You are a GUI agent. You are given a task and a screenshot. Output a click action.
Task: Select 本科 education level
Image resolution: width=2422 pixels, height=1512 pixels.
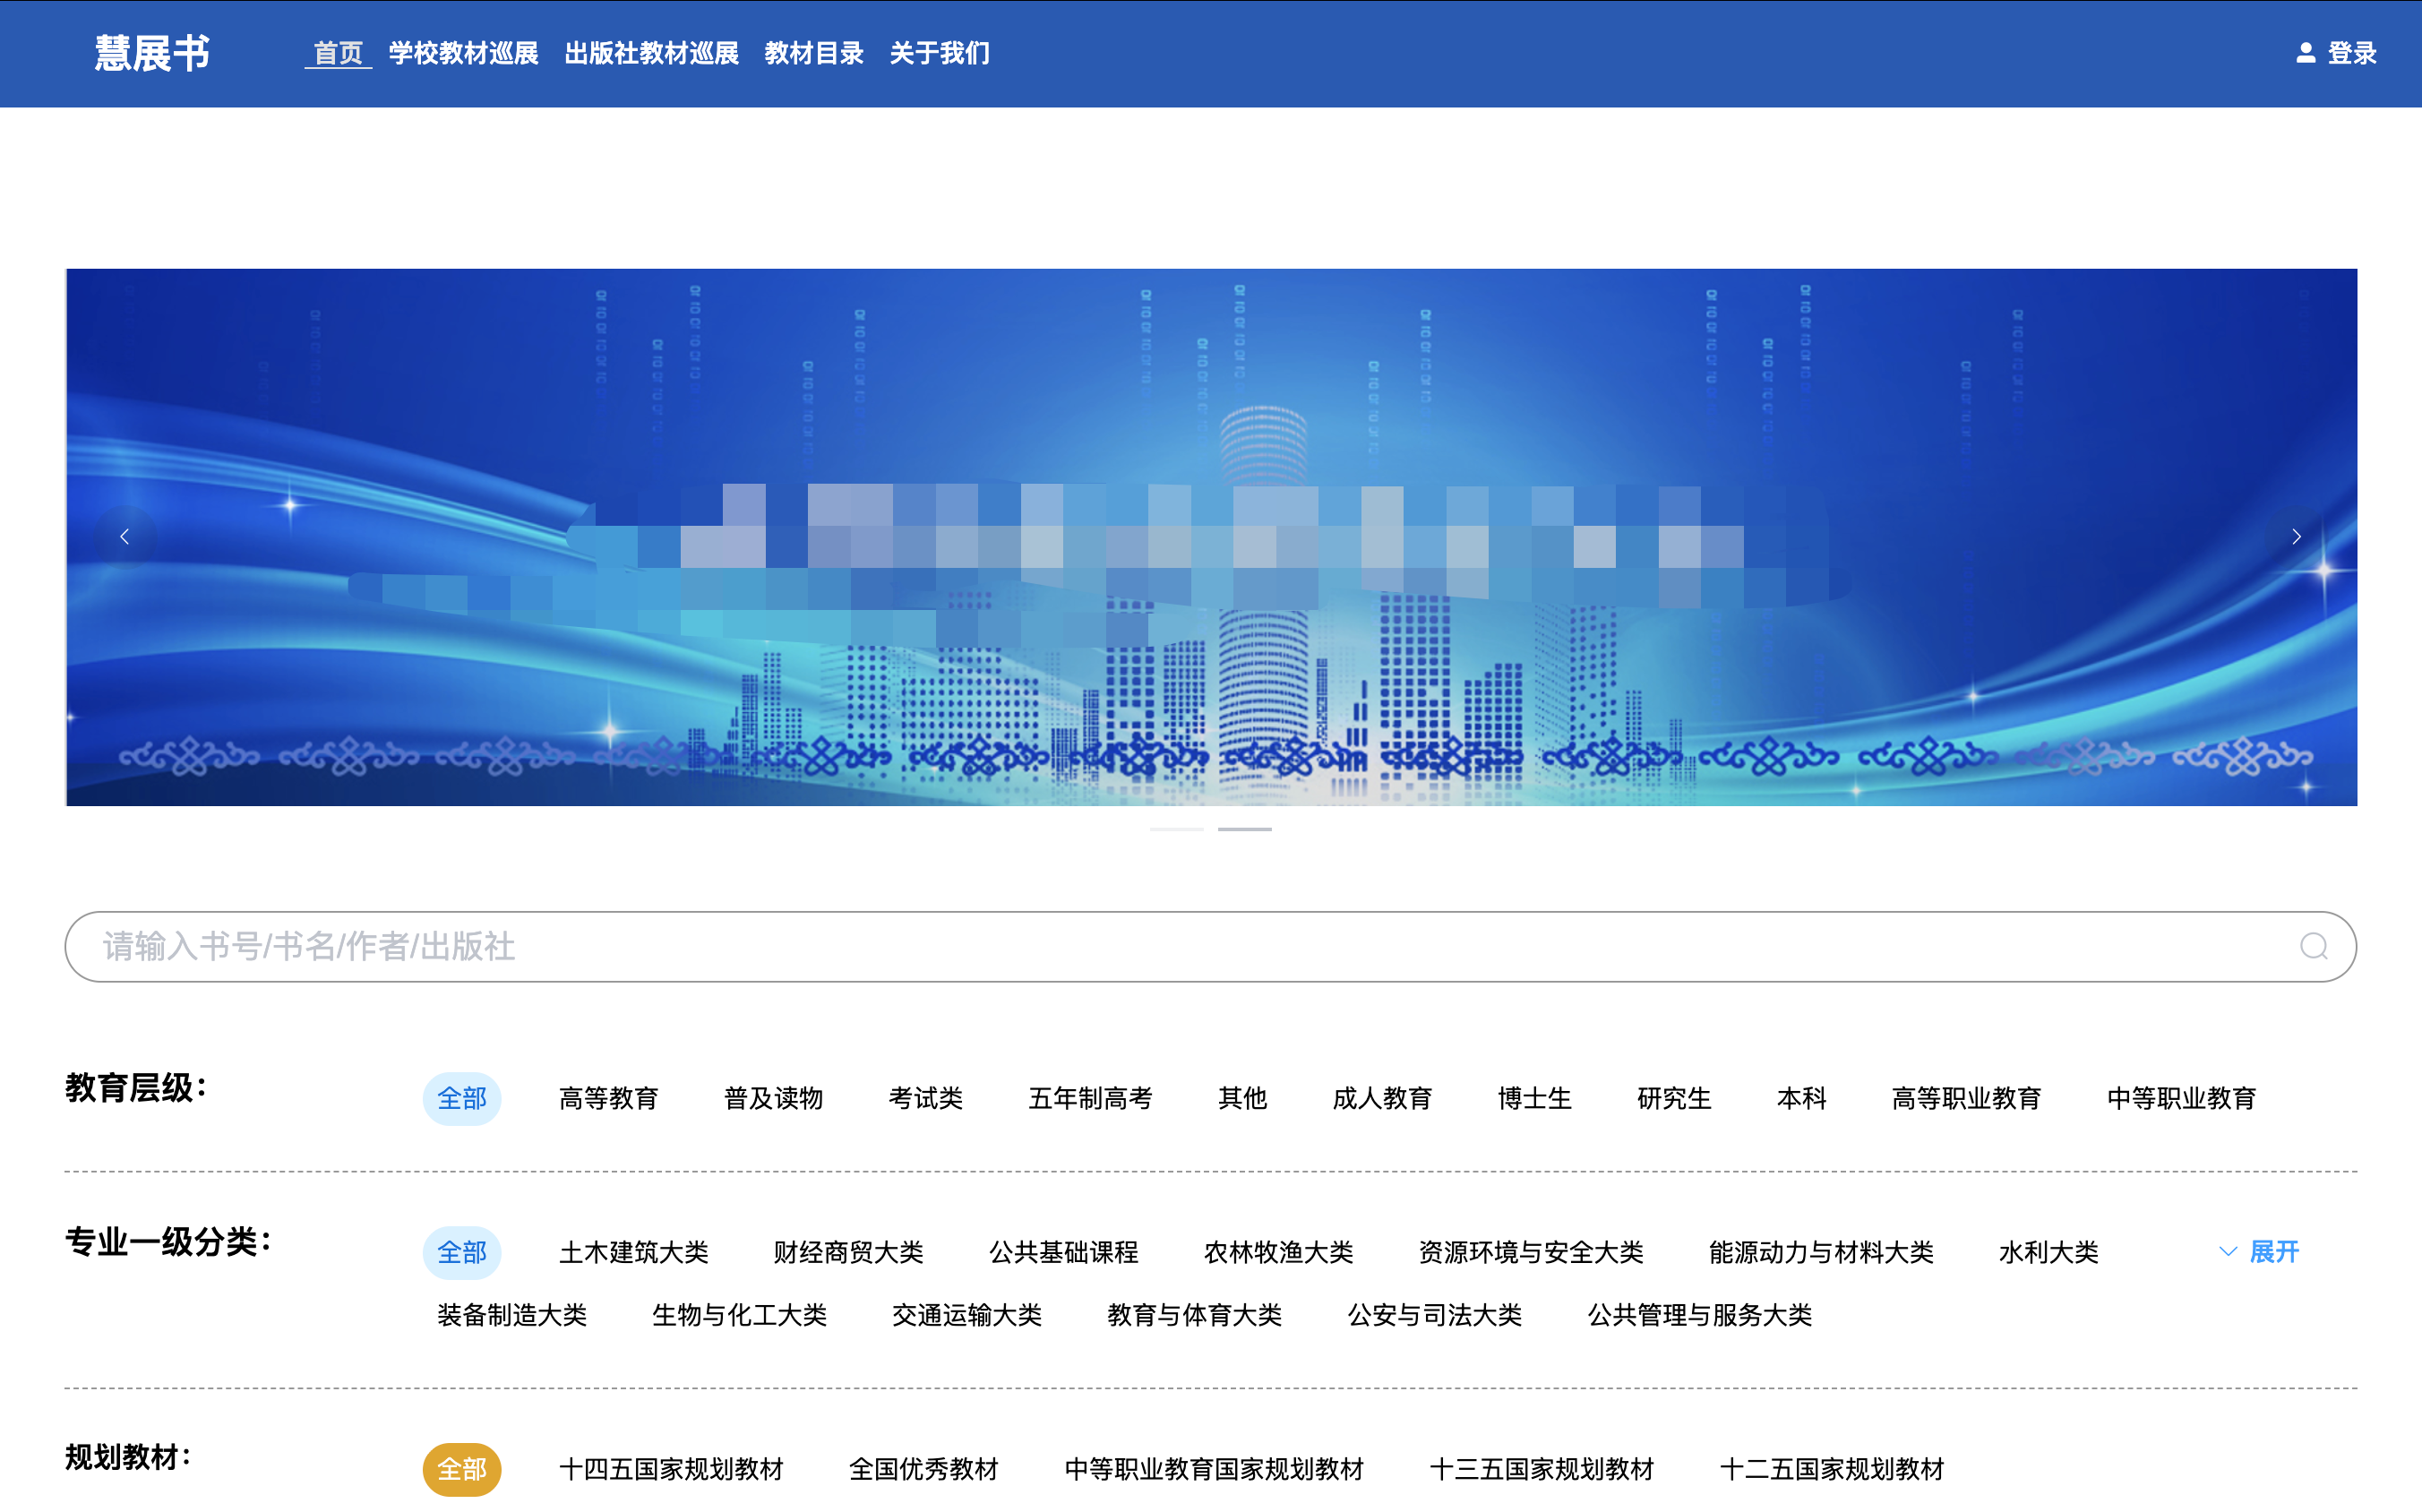1801,1098
